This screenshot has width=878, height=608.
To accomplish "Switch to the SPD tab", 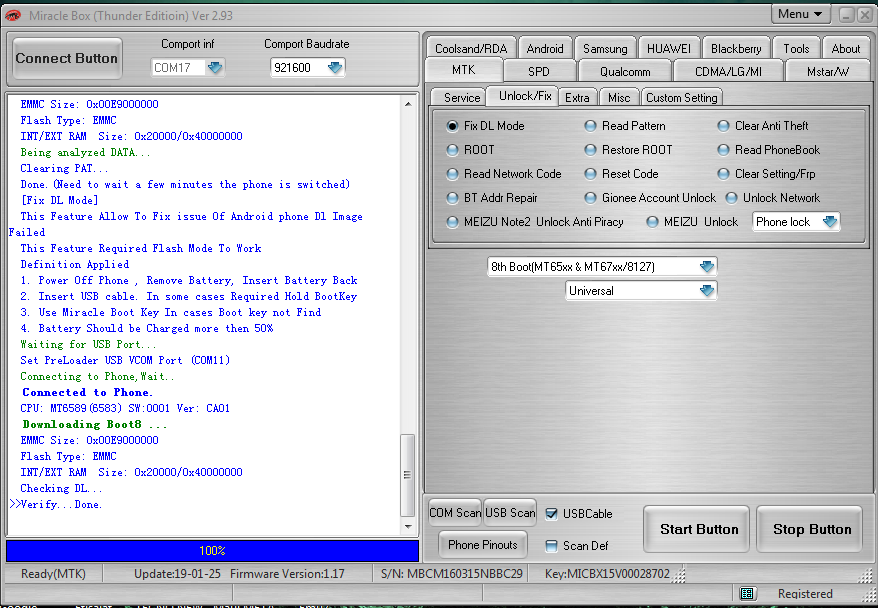I will pyautogui.click(x=539, y=72).
